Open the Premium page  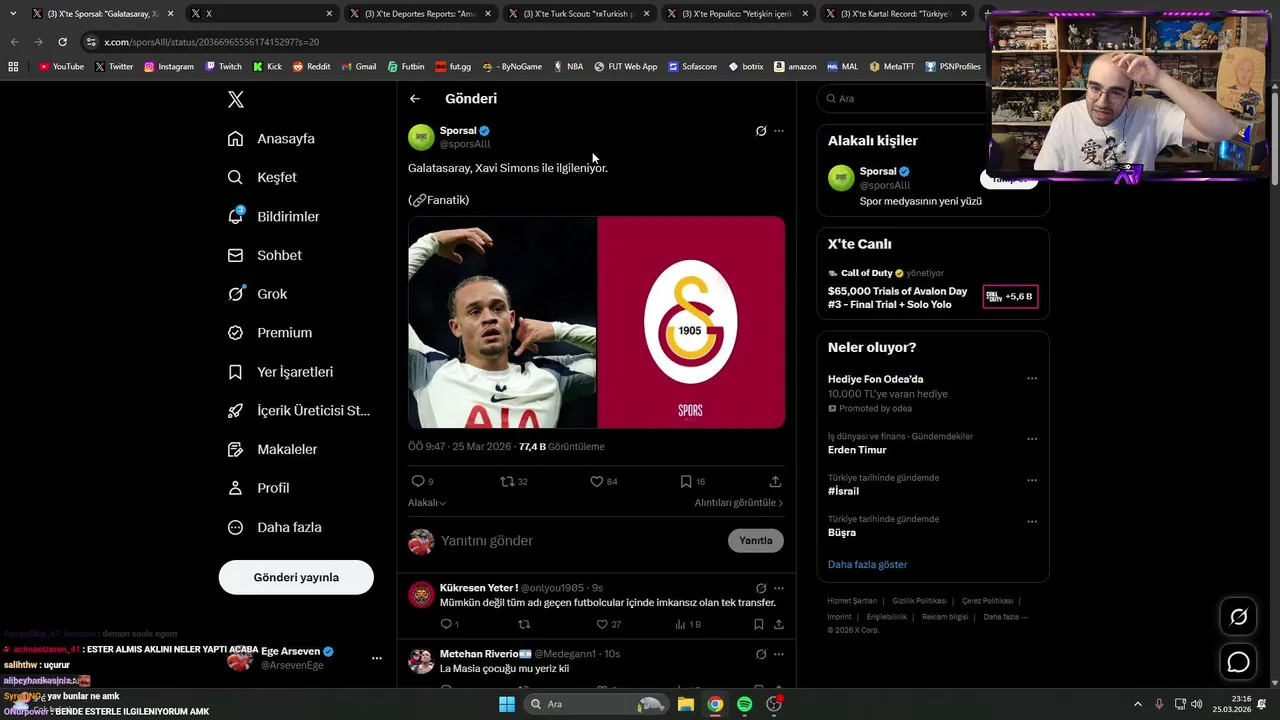pyautogui.click(x=269, y=332)
